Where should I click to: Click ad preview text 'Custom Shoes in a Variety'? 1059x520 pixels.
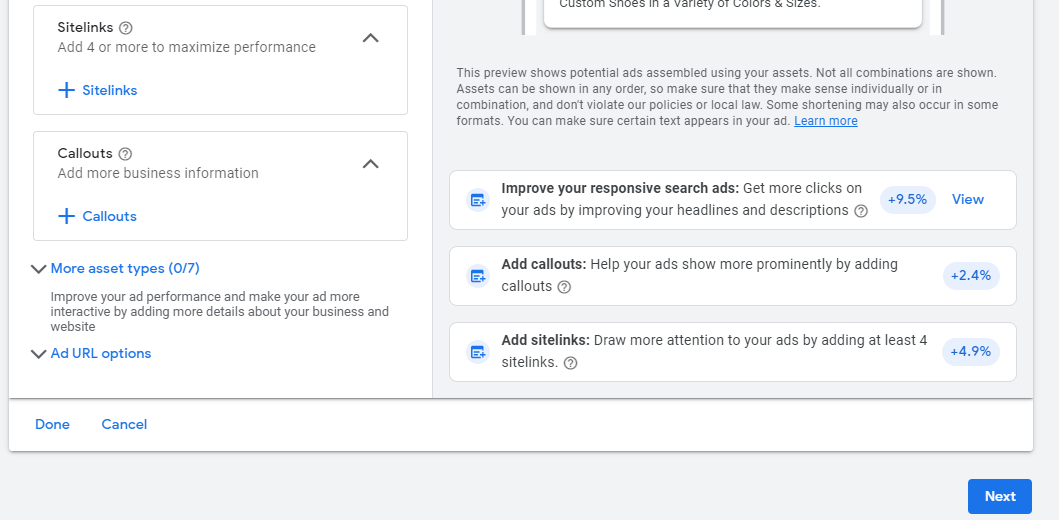click(x=690, y=4)
